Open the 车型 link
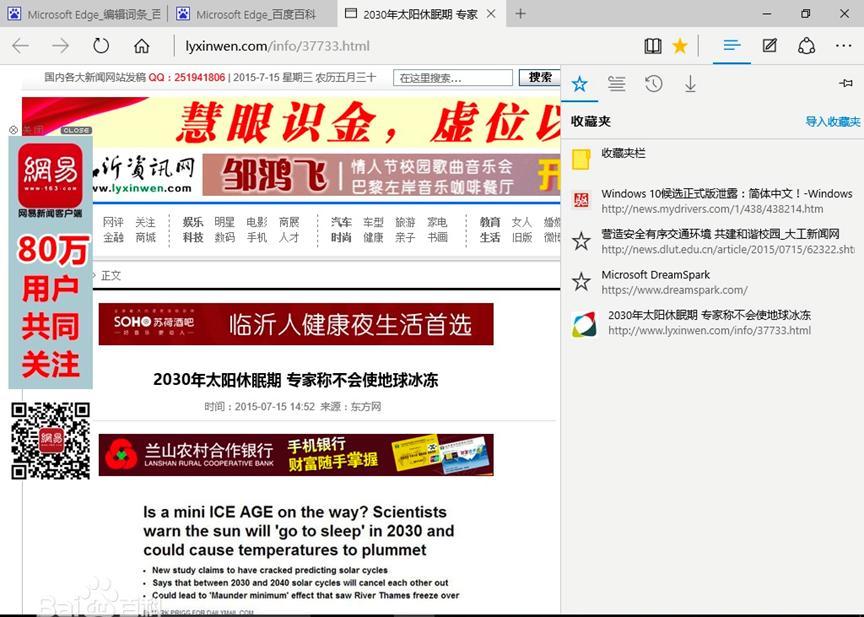 (x=373, y=222)
